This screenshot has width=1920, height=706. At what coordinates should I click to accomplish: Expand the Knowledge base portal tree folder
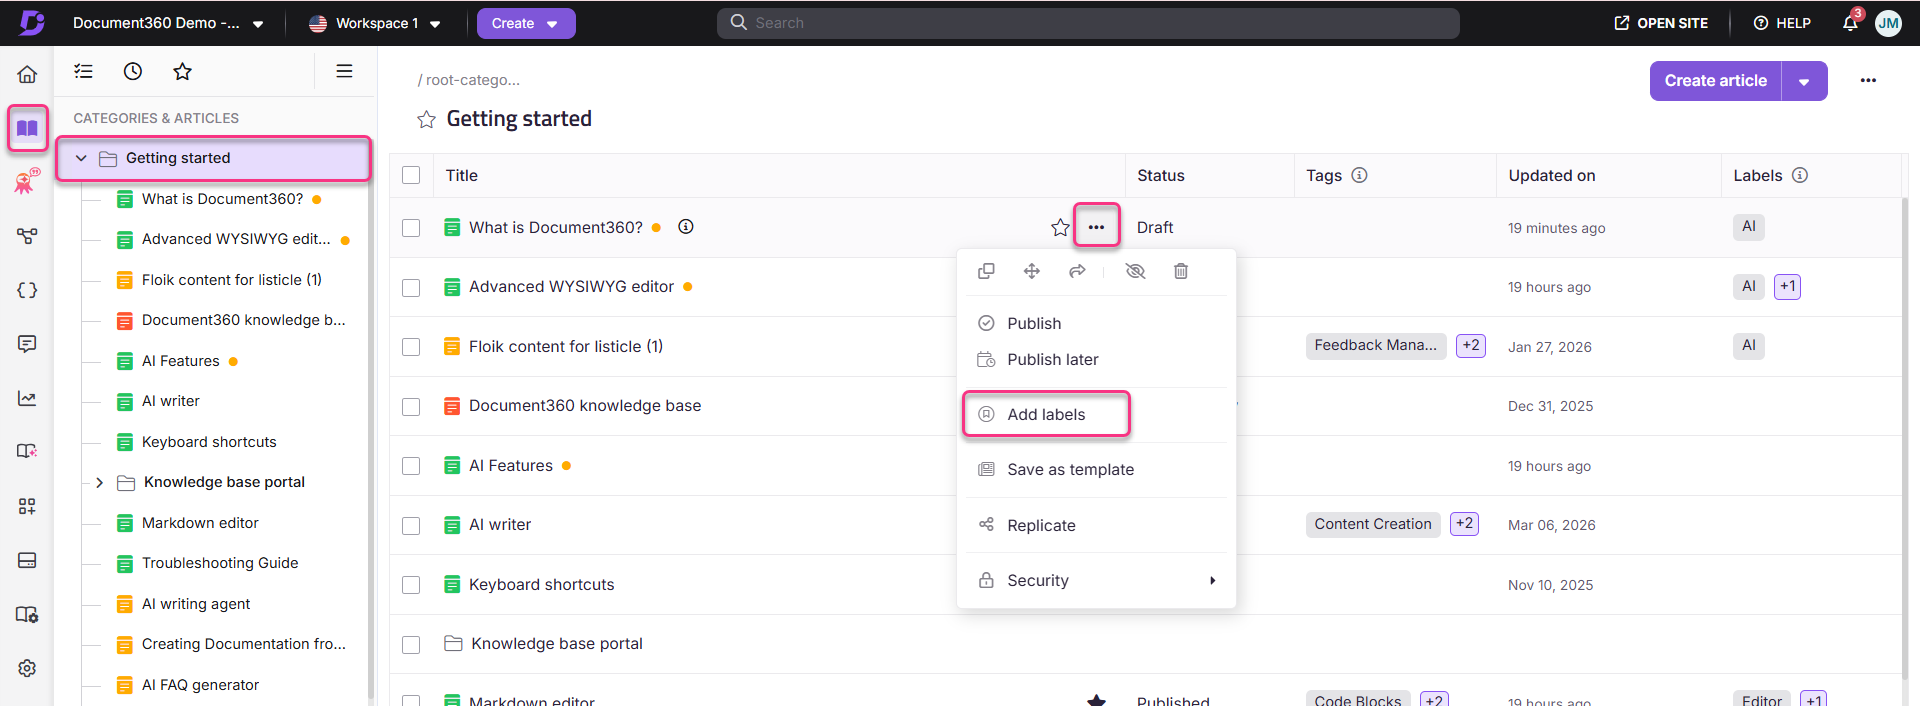[99, 482]
